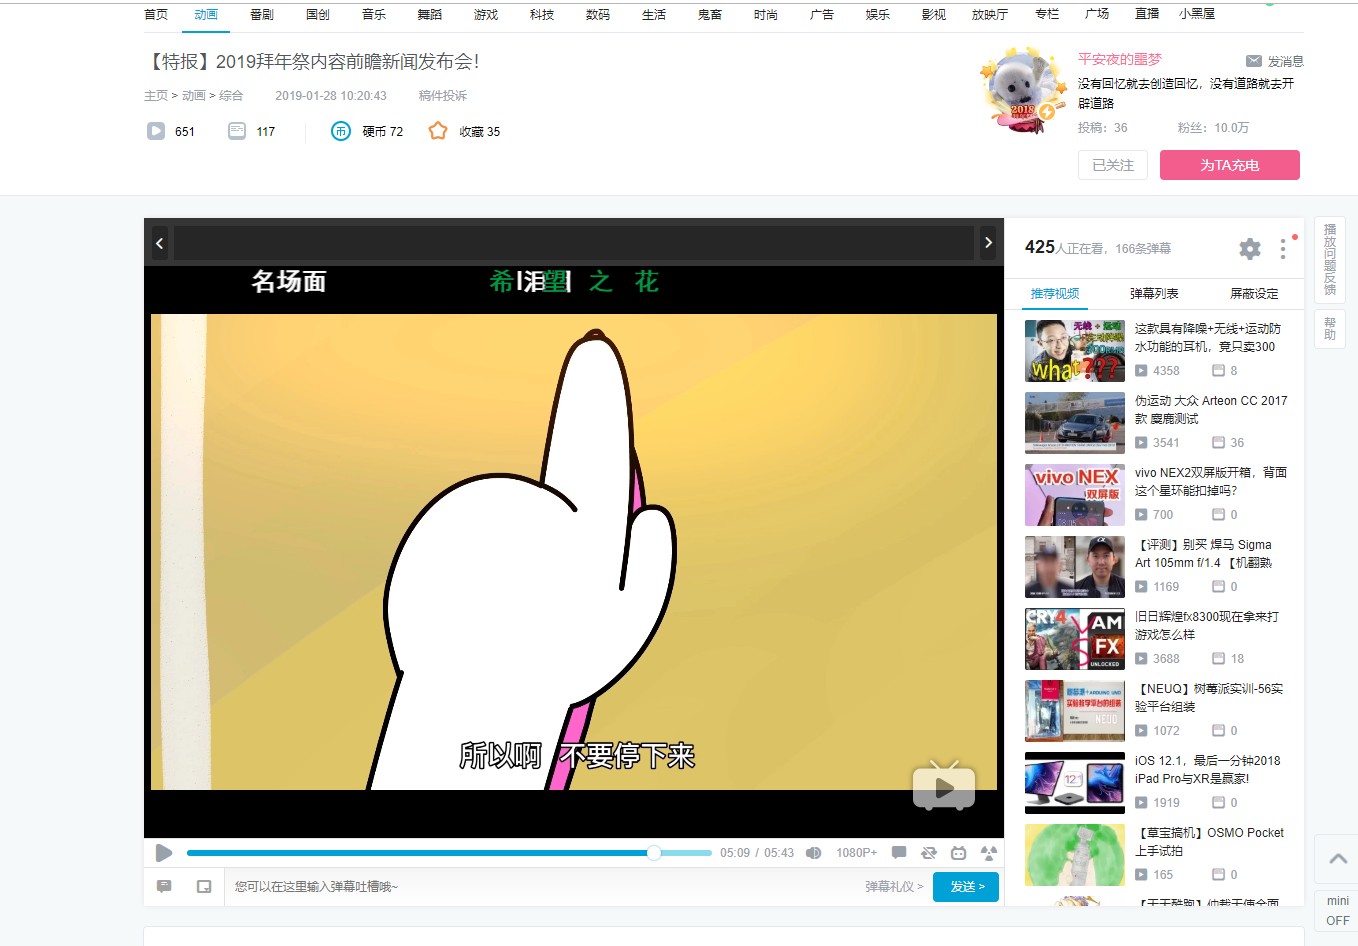Open the 番剧 navigation item
The height and width of the screenshot is (946, 1358).
pyautogui.click(x=262, y=14)
